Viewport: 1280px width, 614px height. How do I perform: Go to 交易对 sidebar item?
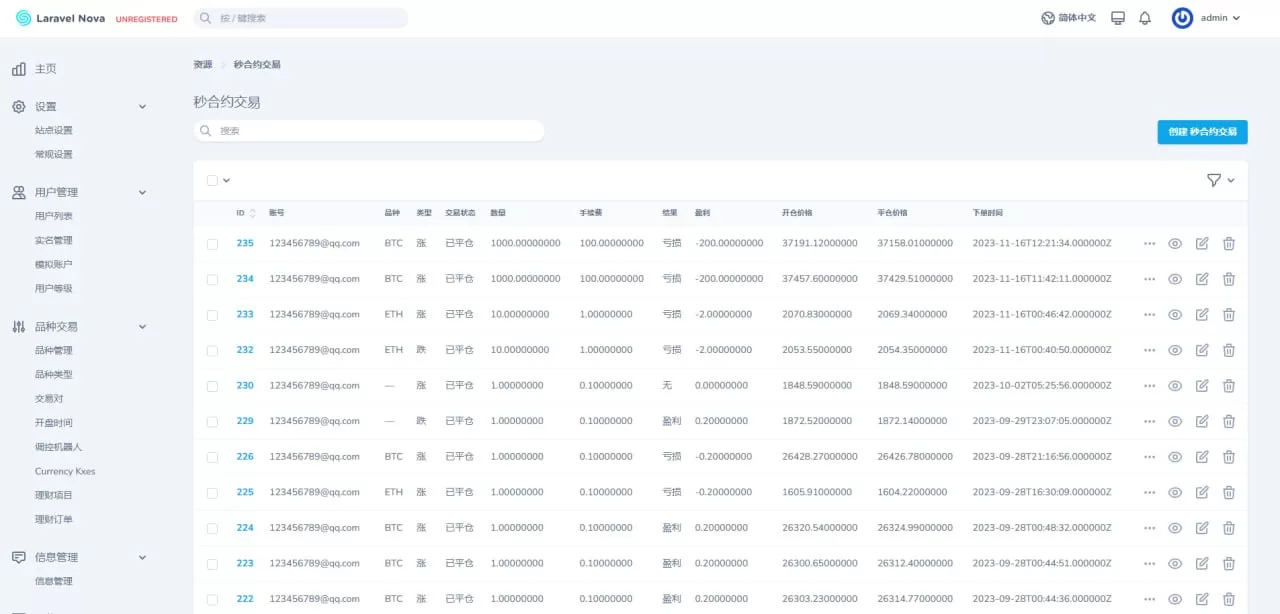click(49, 398)
